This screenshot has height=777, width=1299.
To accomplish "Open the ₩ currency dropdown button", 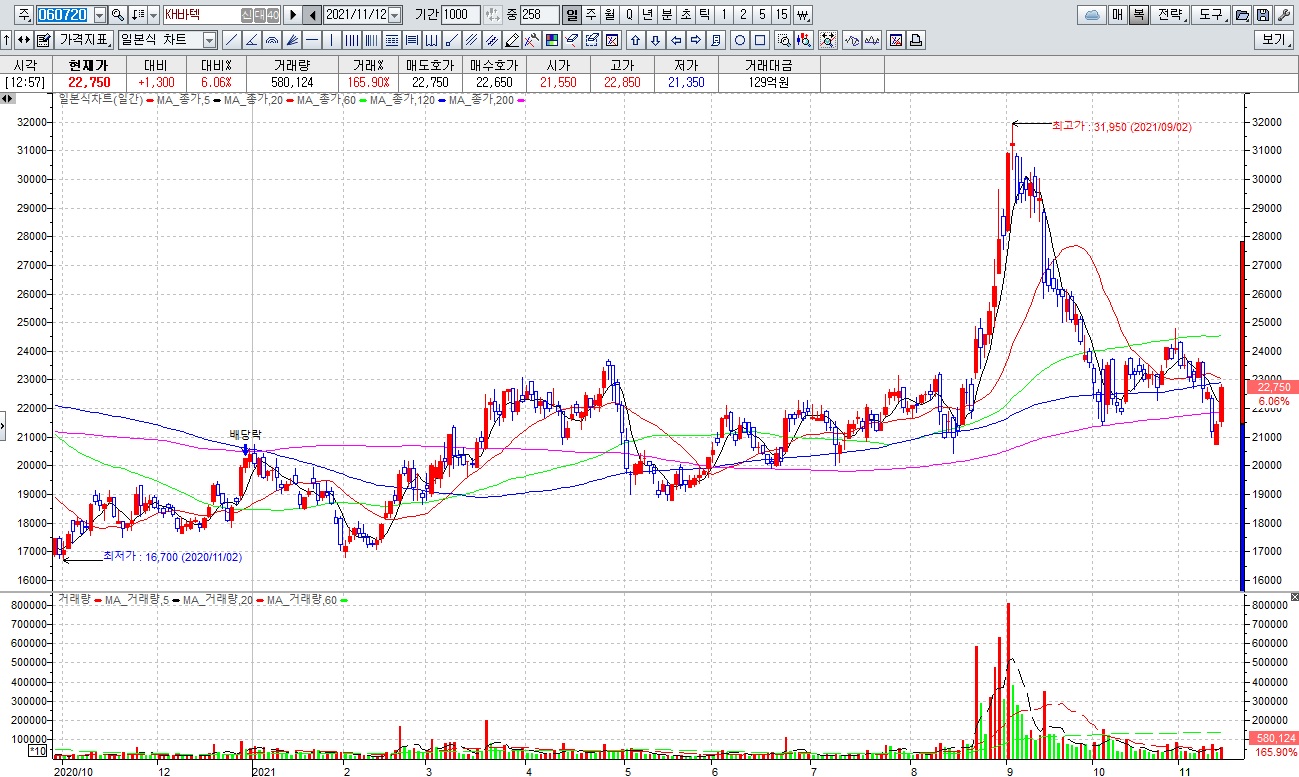I will point(802,15).
